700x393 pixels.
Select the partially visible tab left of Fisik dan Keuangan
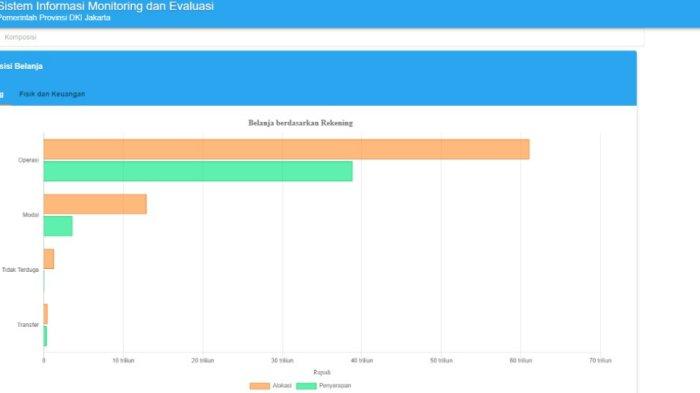click(x=2, y=94)
